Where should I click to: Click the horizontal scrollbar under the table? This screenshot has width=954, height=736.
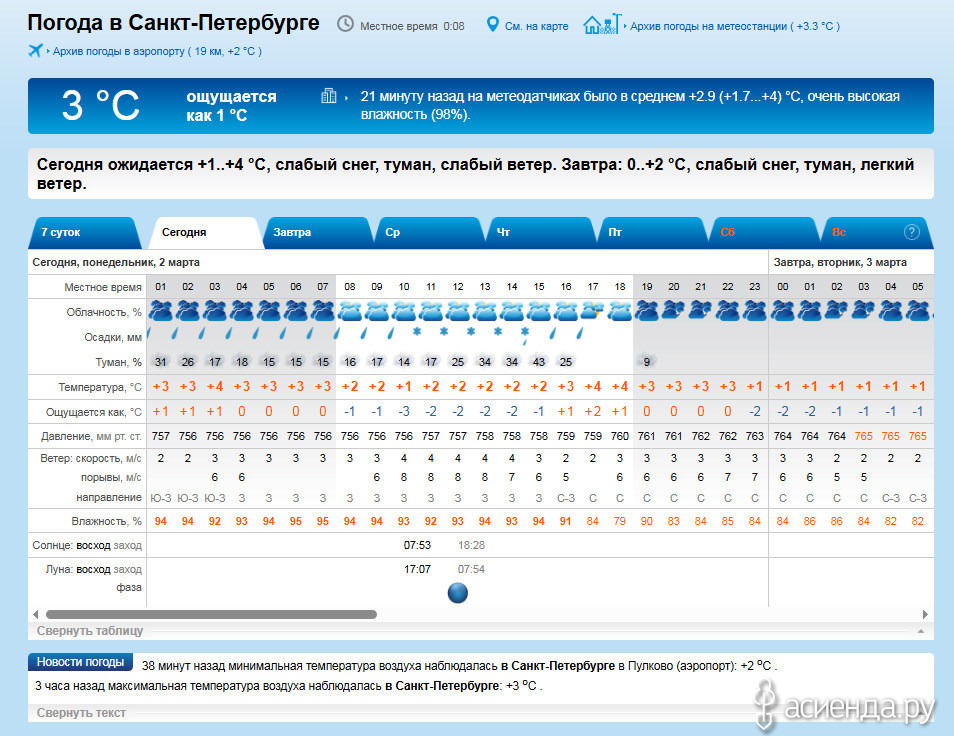coord(211,614)
